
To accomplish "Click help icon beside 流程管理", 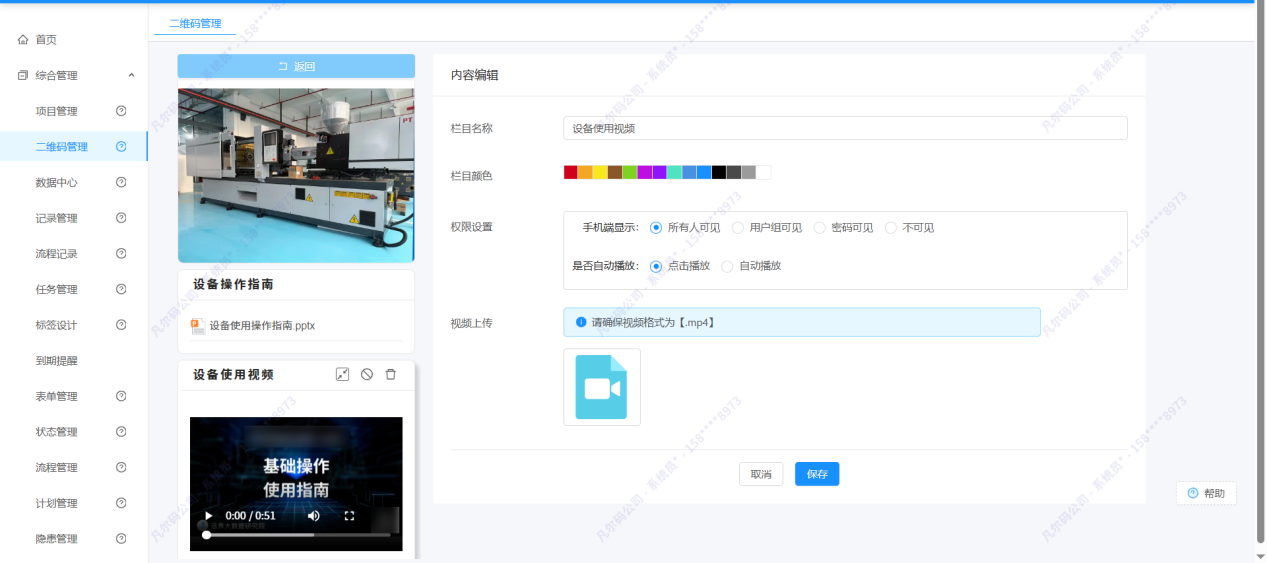I will 121,467.
